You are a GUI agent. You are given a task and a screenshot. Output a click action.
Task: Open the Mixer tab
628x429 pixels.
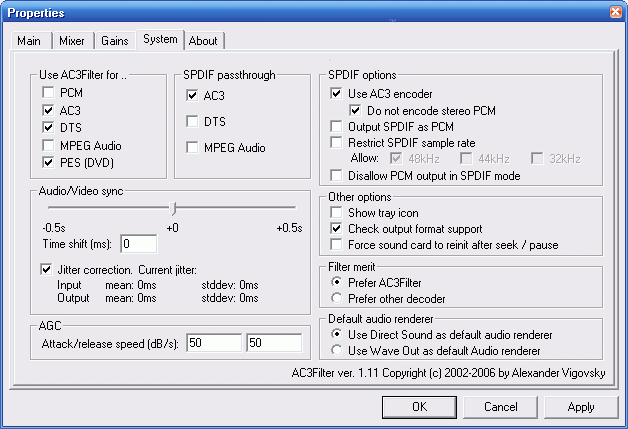[70, 41]
